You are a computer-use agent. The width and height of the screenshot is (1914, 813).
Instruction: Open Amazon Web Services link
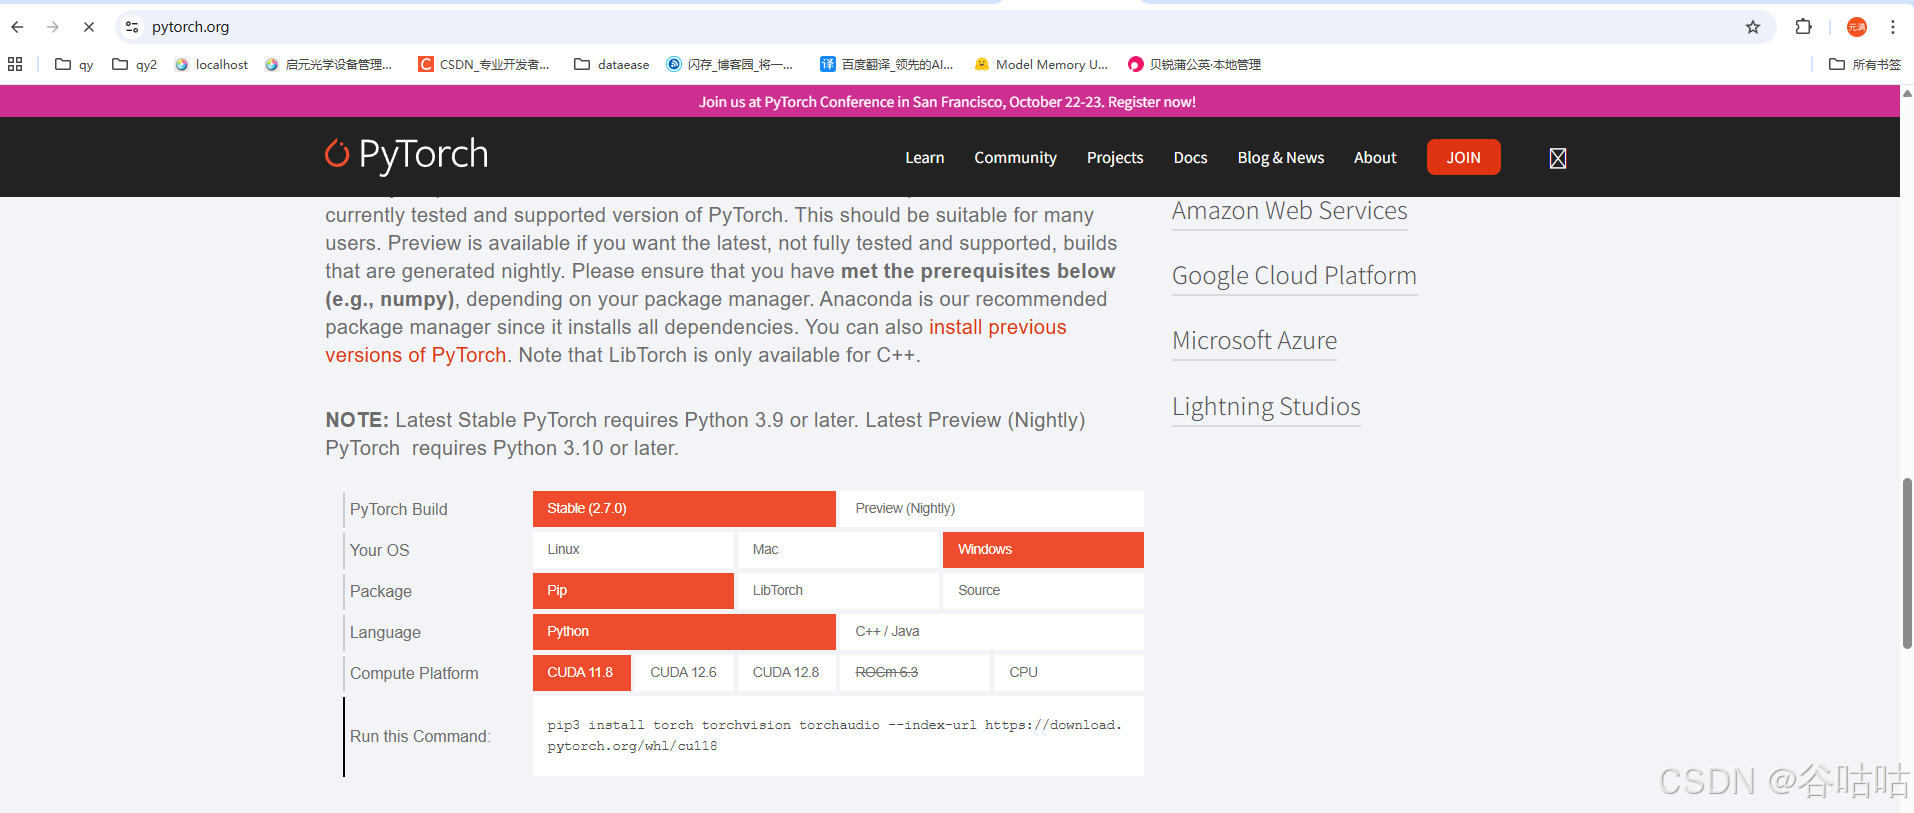click(1289, 211)
